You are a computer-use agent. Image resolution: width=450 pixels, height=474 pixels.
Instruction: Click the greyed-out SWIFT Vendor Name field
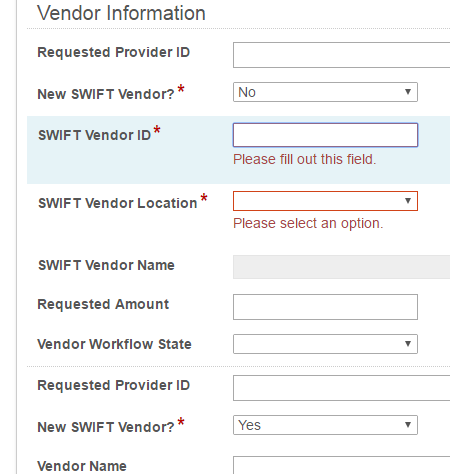[341, 267]
